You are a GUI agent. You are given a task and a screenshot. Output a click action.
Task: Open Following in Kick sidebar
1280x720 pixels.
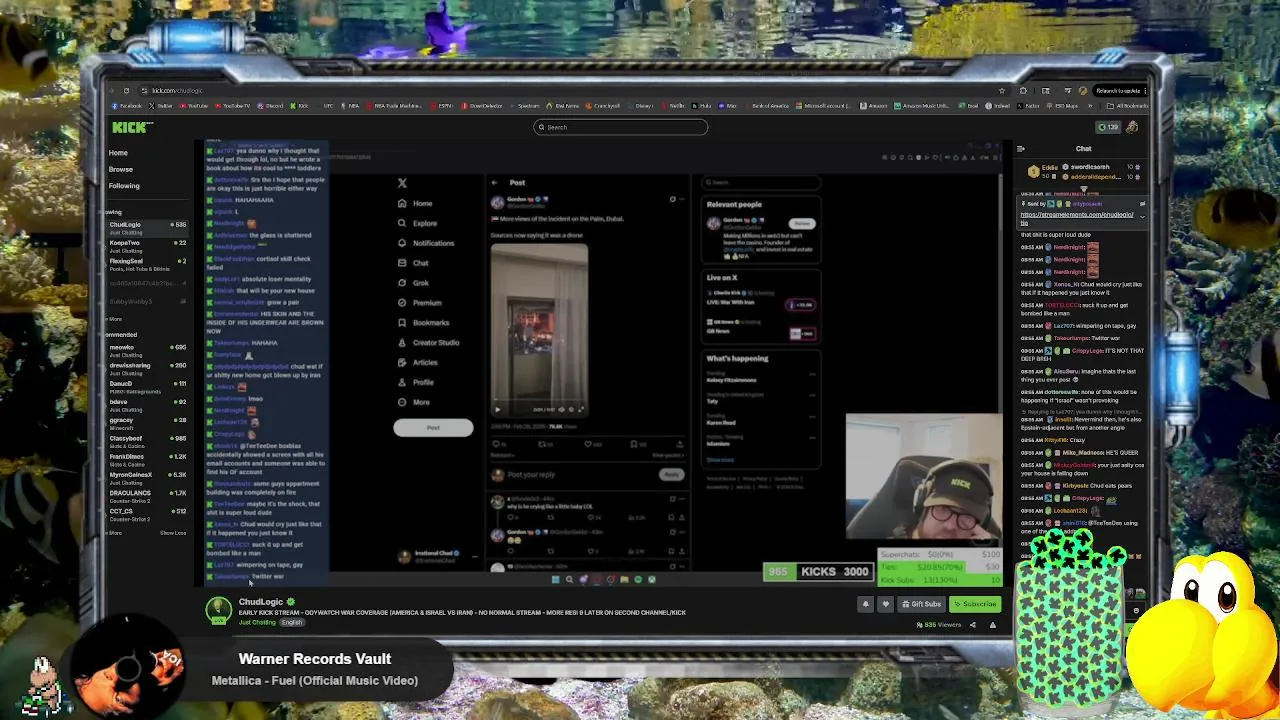tap(124, 186)
